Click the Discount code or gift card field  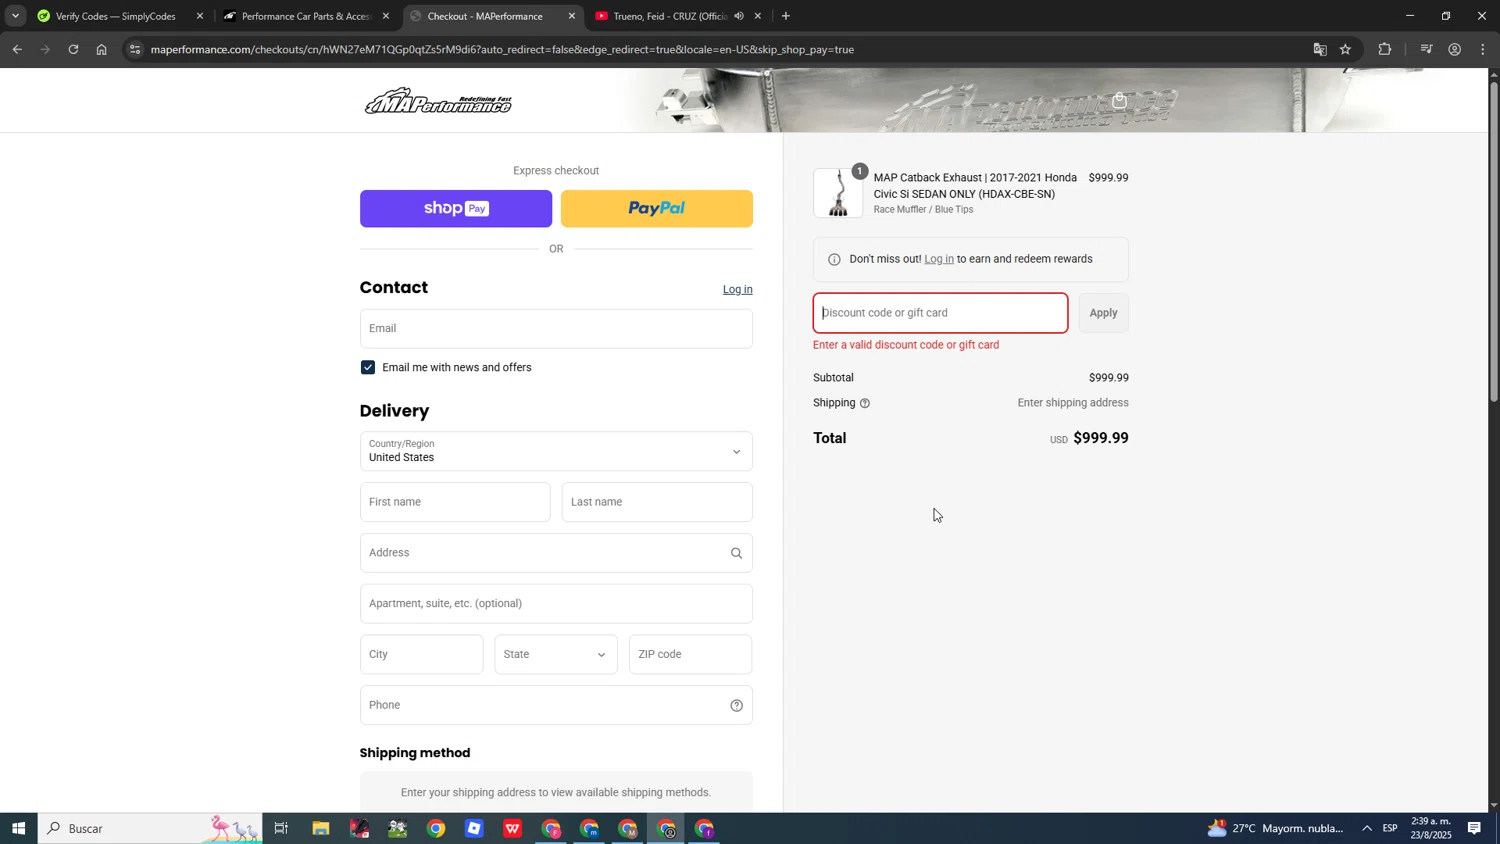click(940, 313)
